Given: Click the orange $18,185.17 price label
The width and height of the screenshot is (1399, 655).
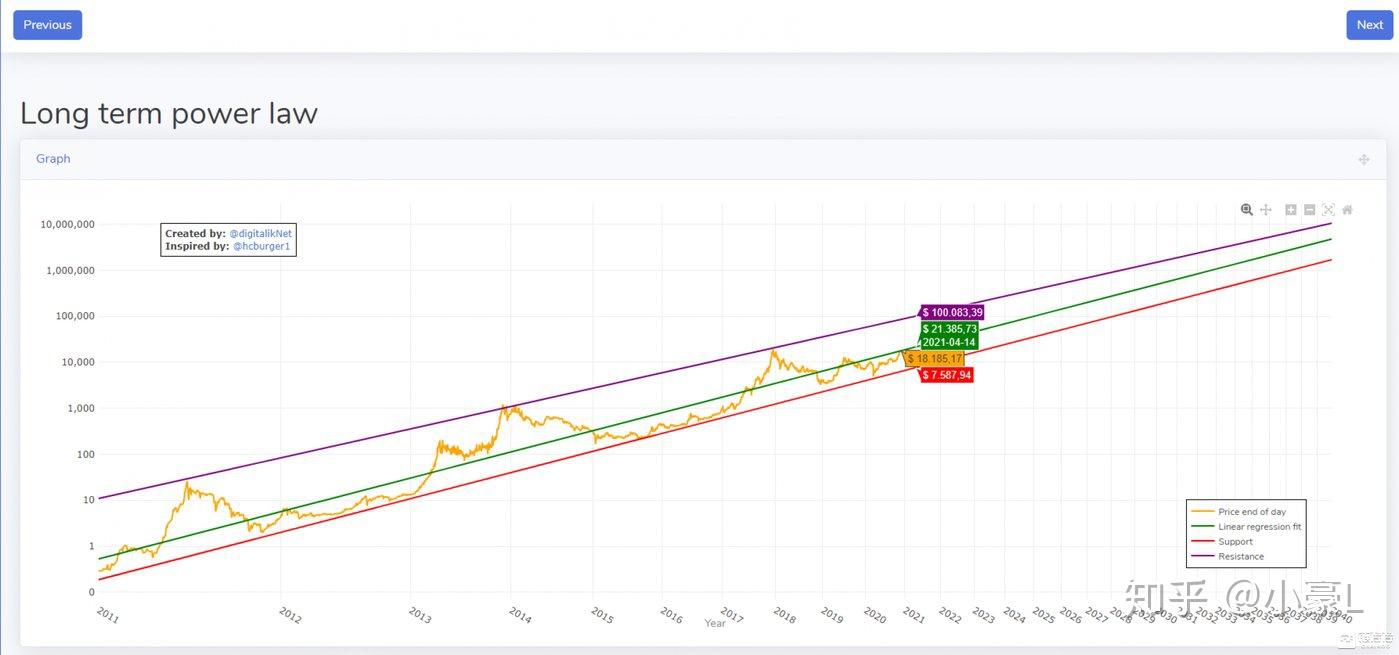Looking at the screenshot, I should point(935,359).
